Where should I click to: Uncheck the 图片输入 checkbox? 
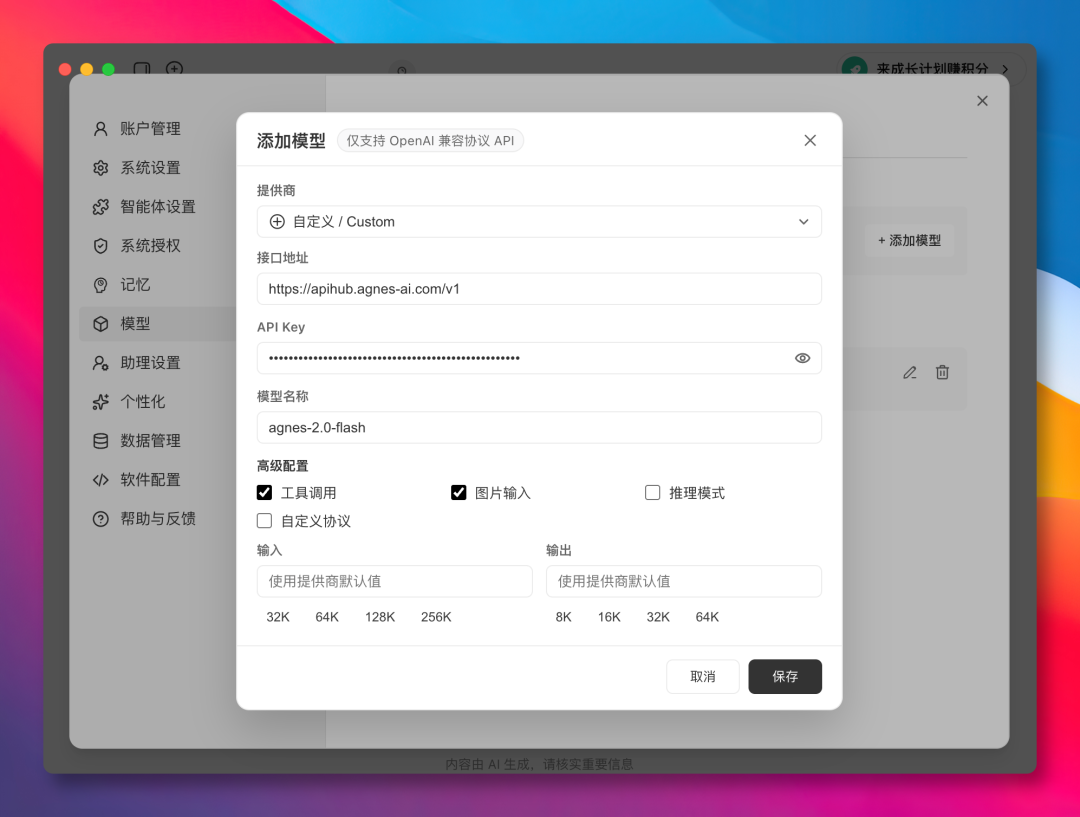point(459,493)
